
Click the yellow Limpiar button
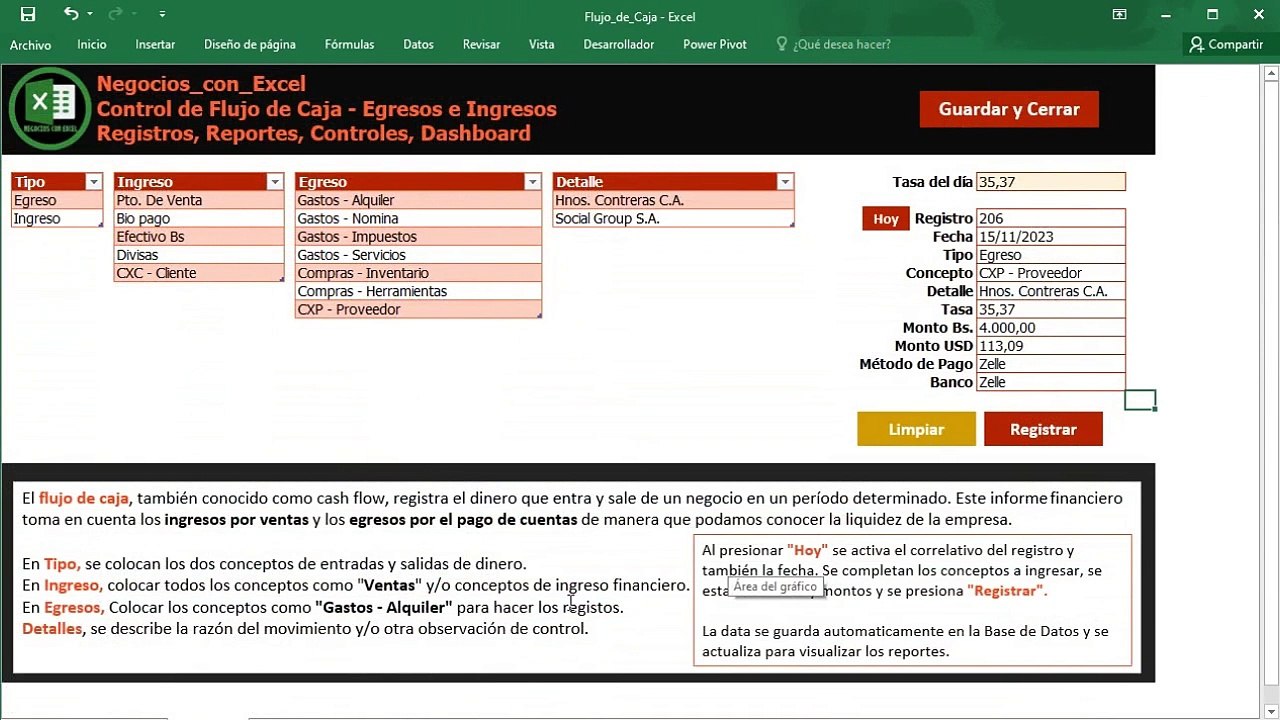point(916,429)
